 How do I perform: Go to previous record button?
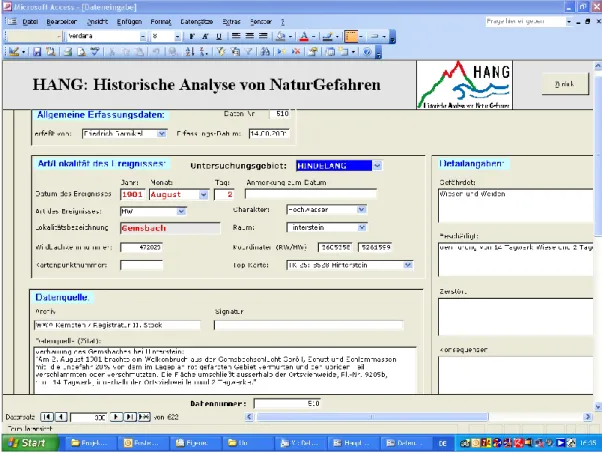tap(61, 417)
